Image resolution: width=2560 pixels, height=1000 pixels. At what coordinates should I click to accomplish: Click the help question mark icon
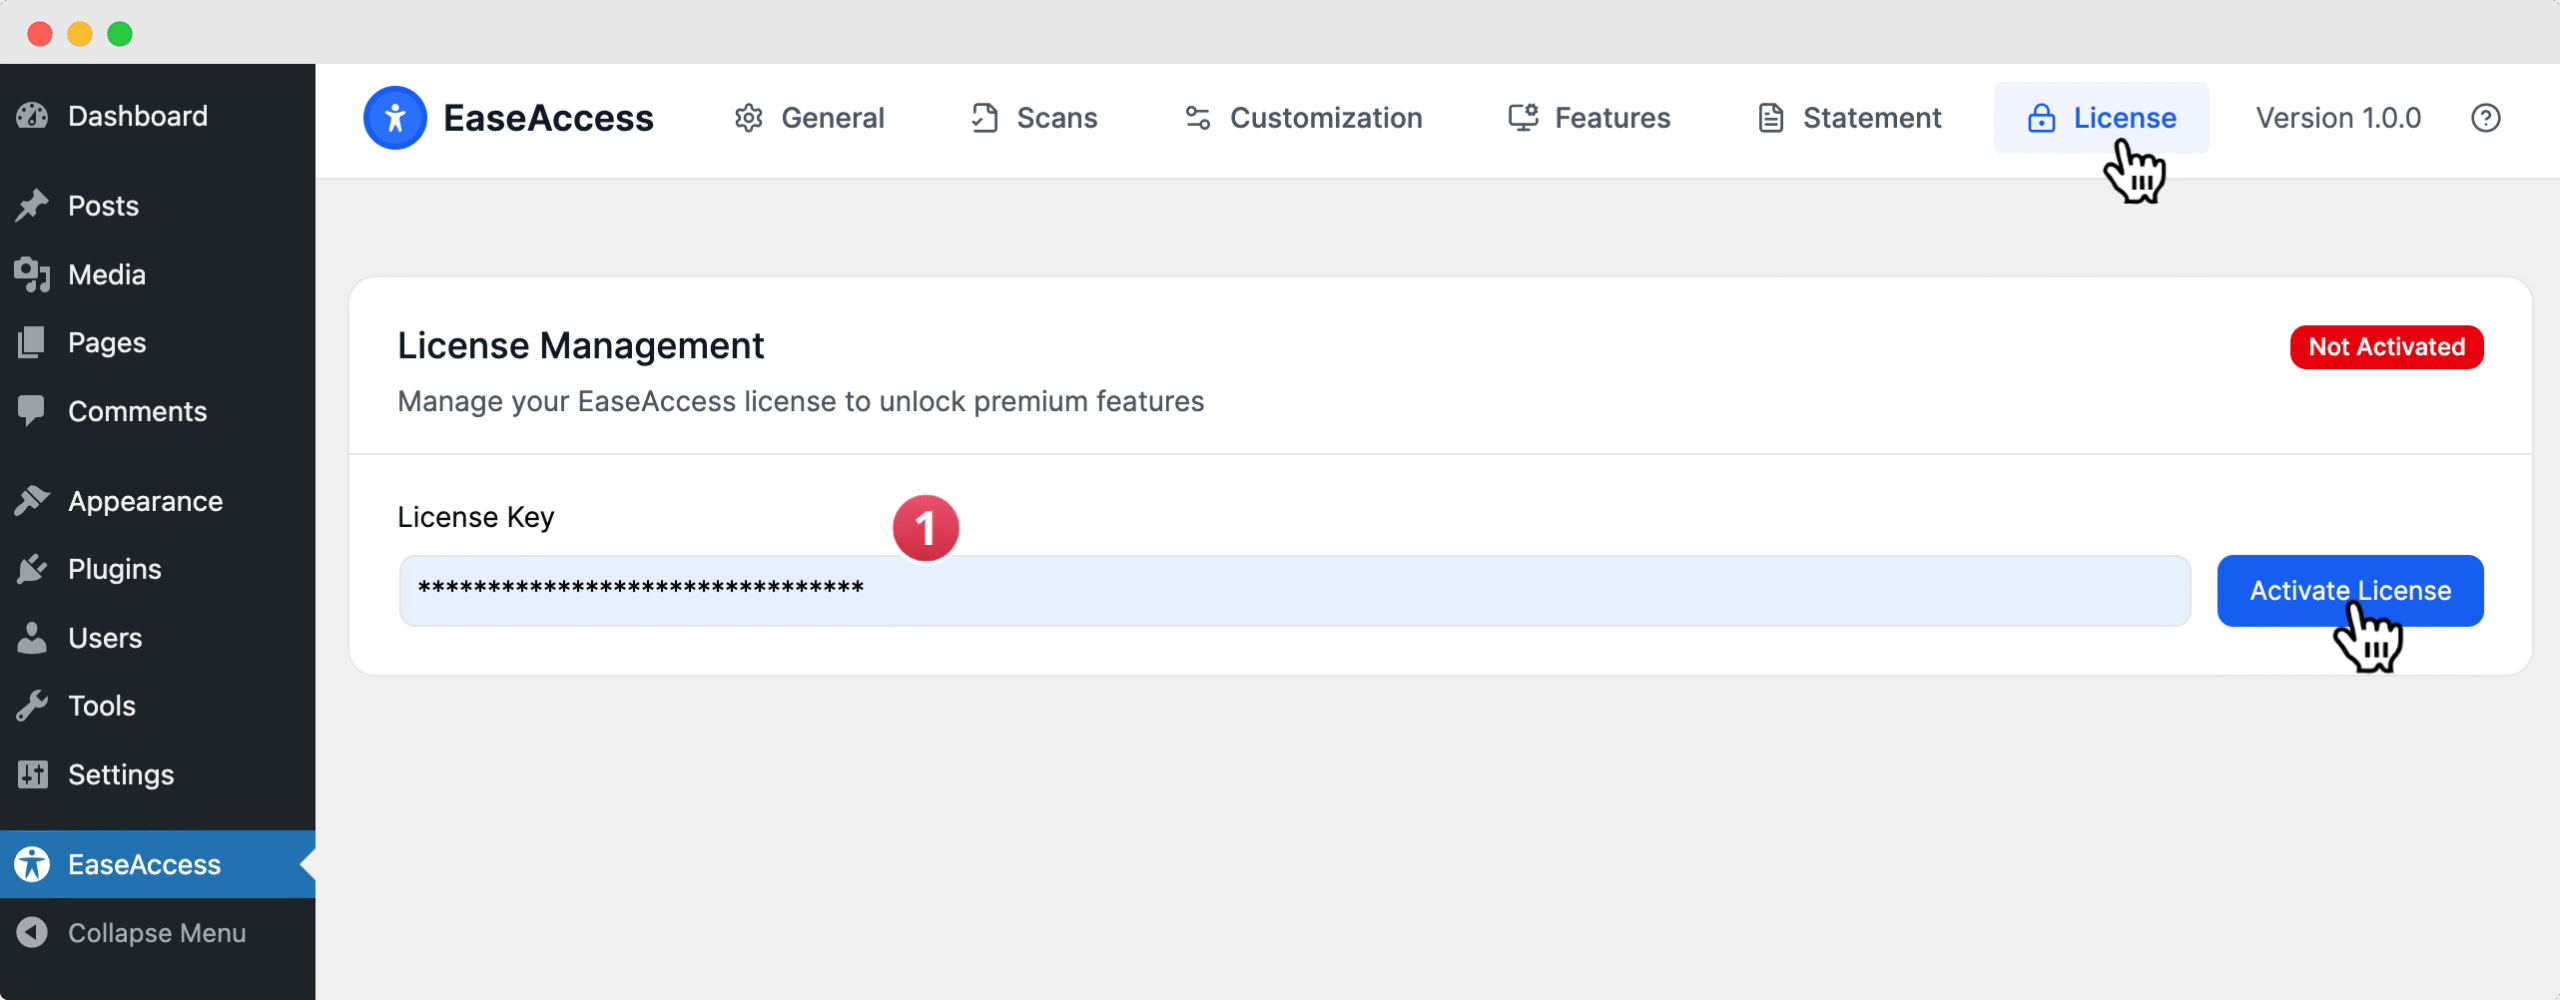2485,118
